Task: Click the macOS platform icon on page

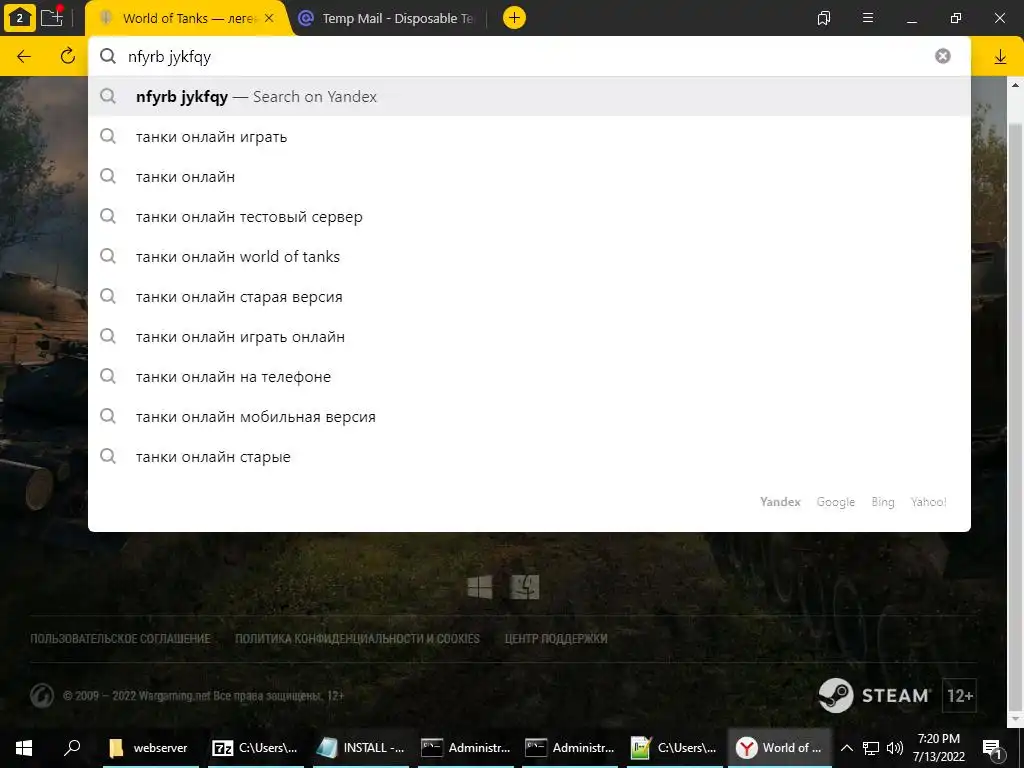Action: (524, 586)
